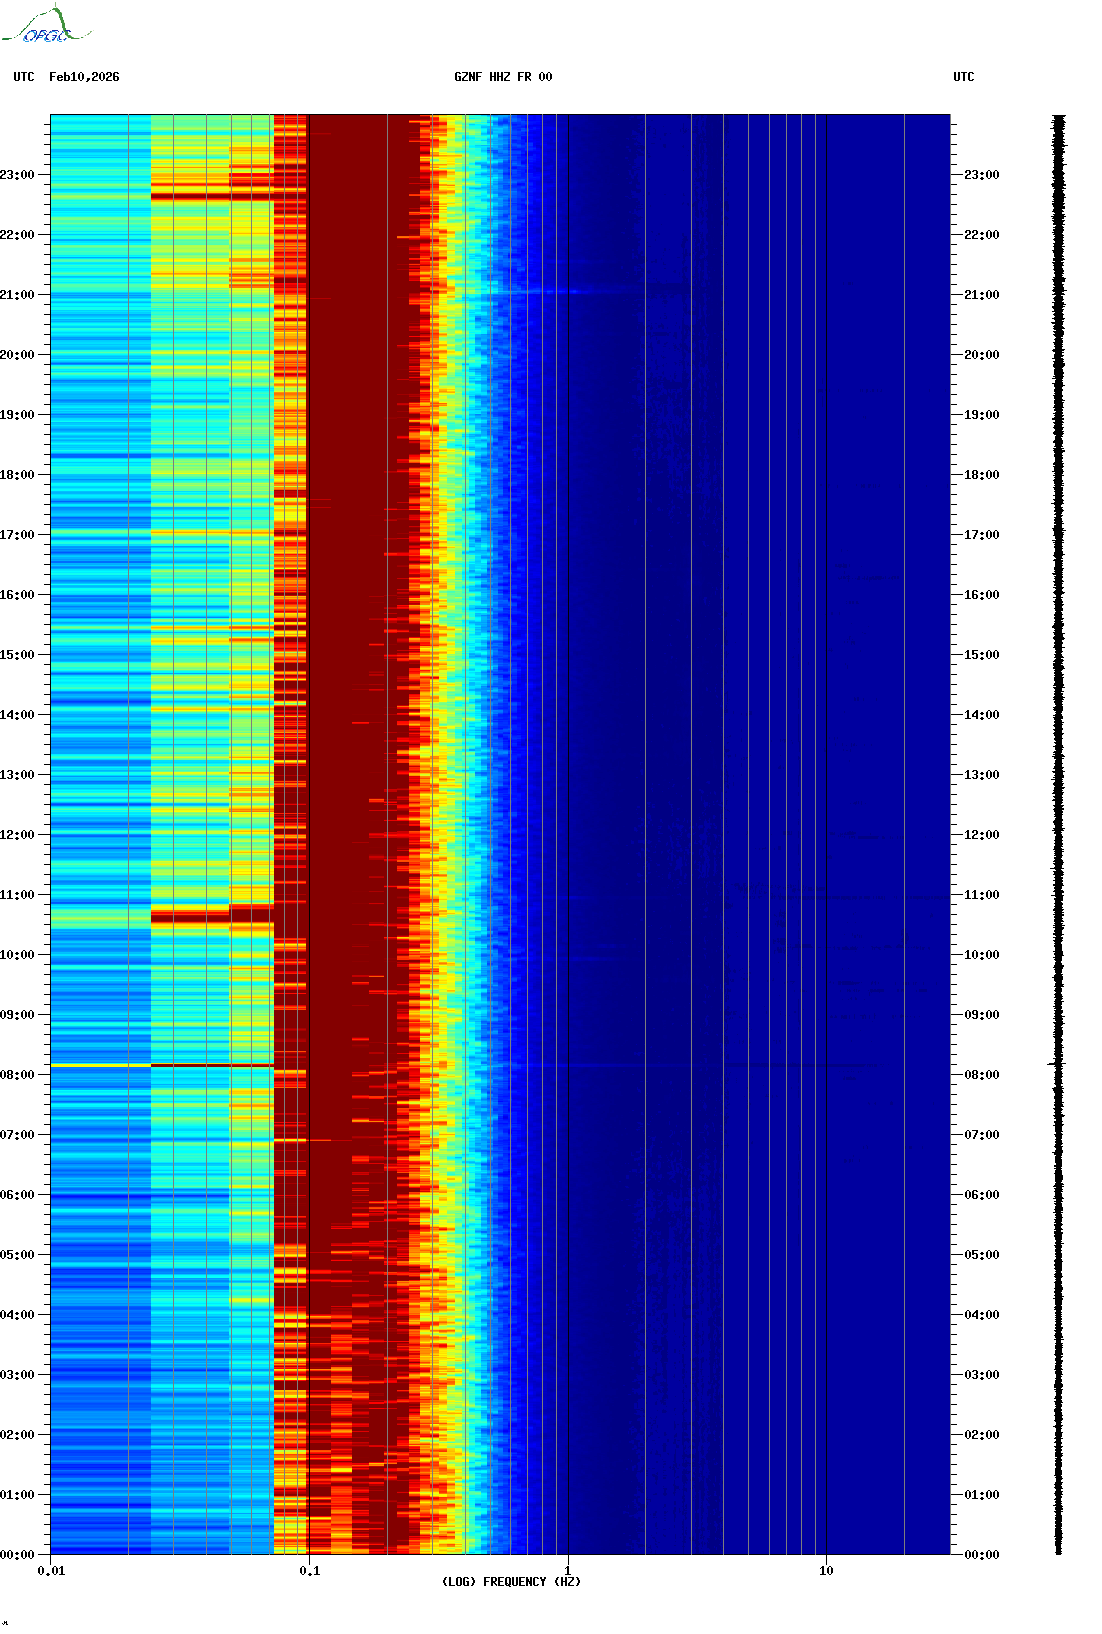Click the 1 Hz frequency tick label
This screenshot has width=1102, height=1634.
tap(568, 1571)
